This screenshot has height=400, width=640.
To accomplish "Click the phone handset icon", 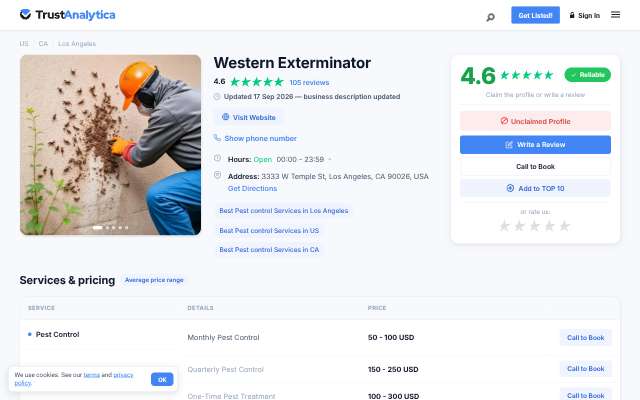I will 217,138.
